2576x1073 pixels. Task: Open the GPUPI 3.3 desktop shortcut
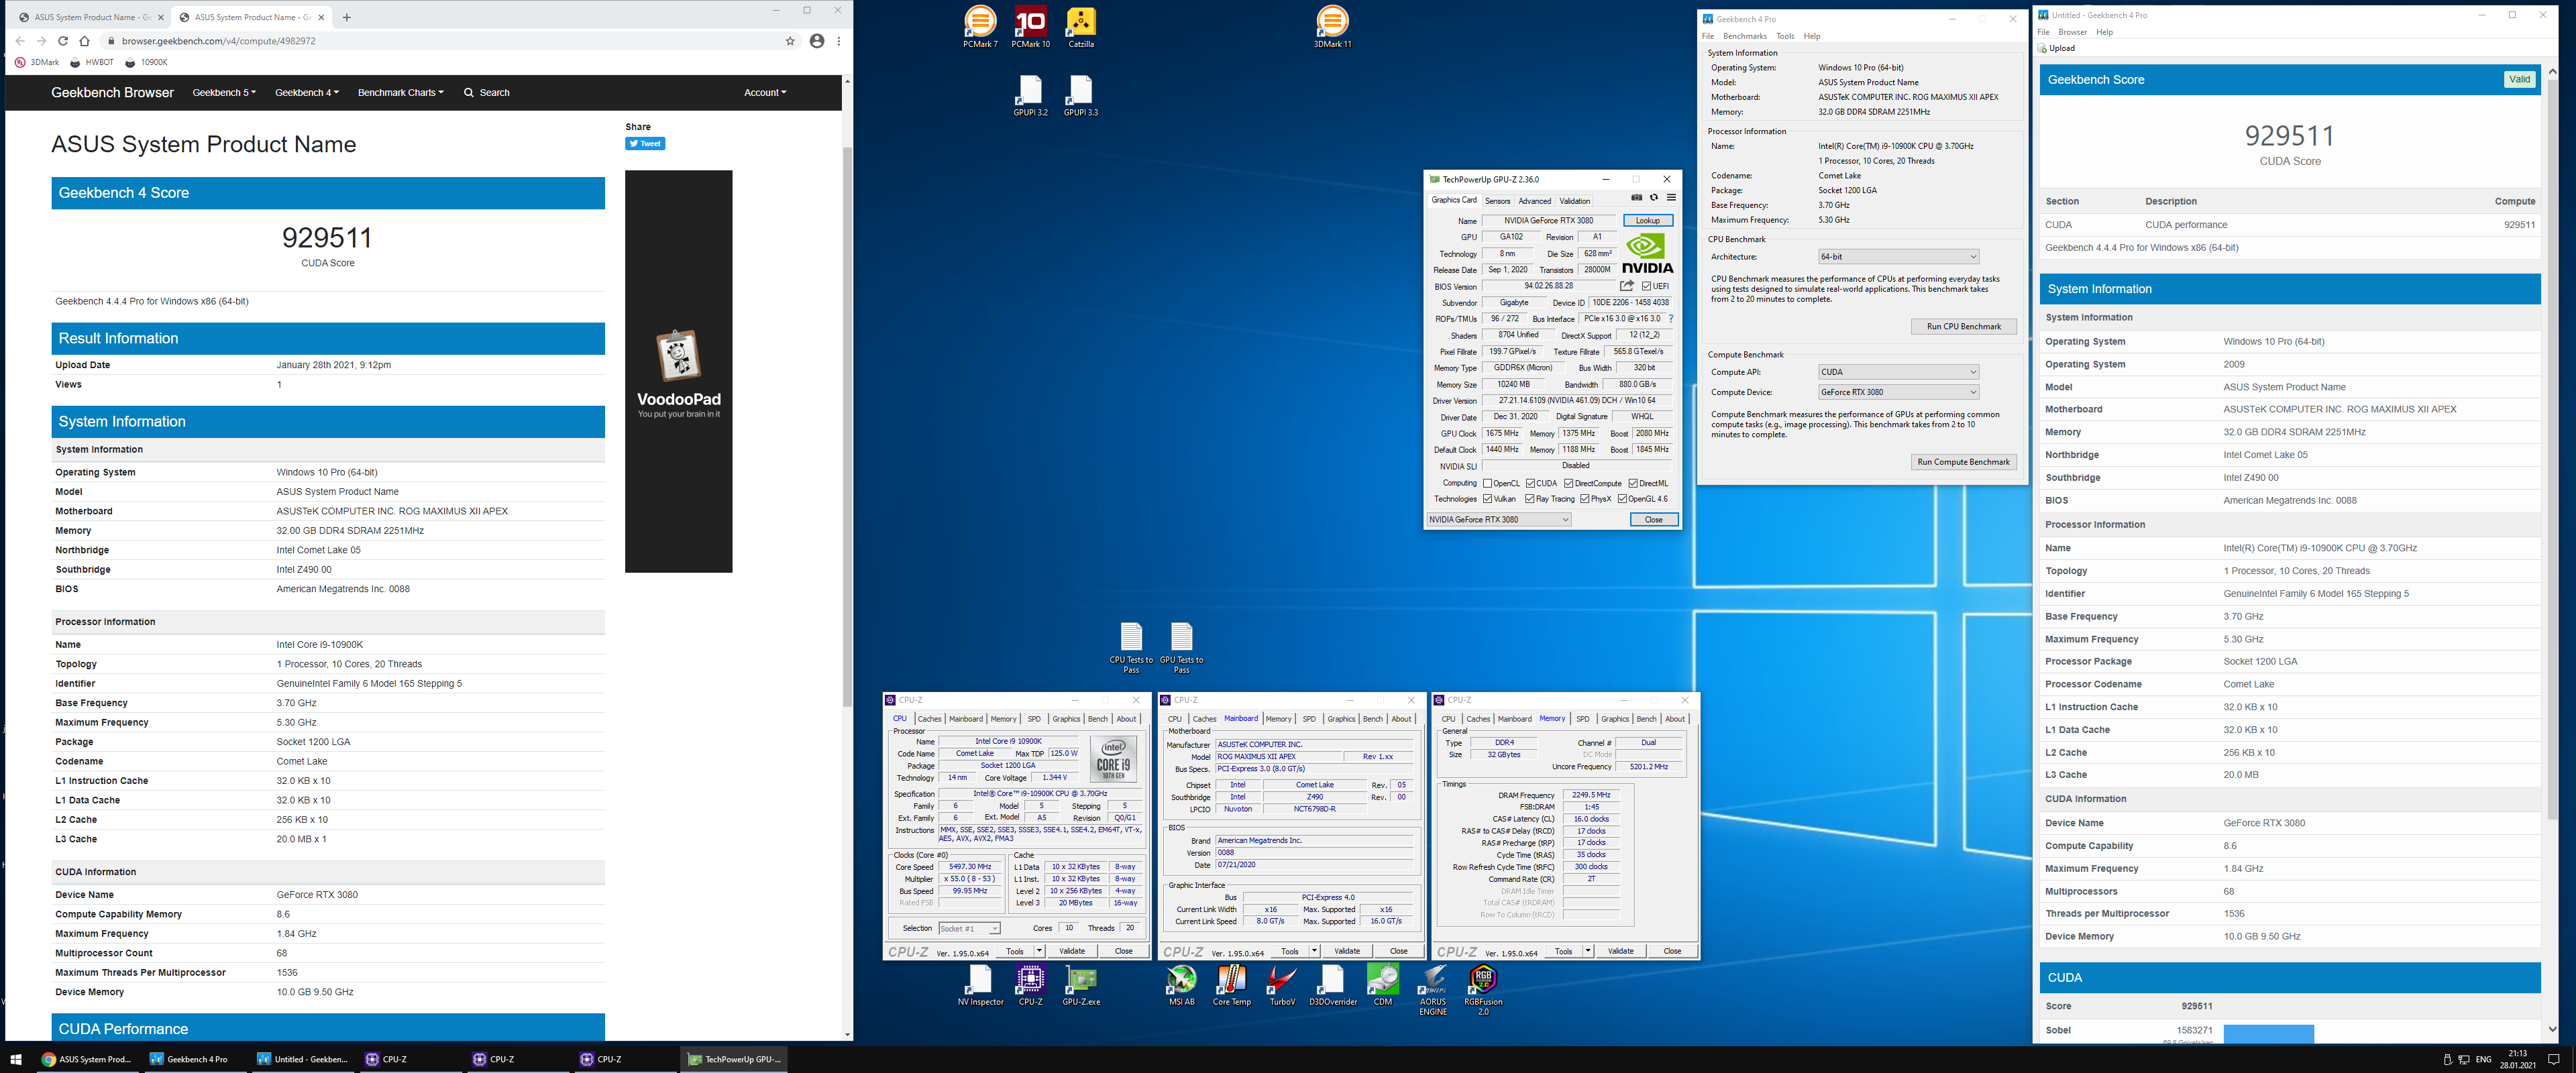pyautogui.click(x=1081, y=96)
